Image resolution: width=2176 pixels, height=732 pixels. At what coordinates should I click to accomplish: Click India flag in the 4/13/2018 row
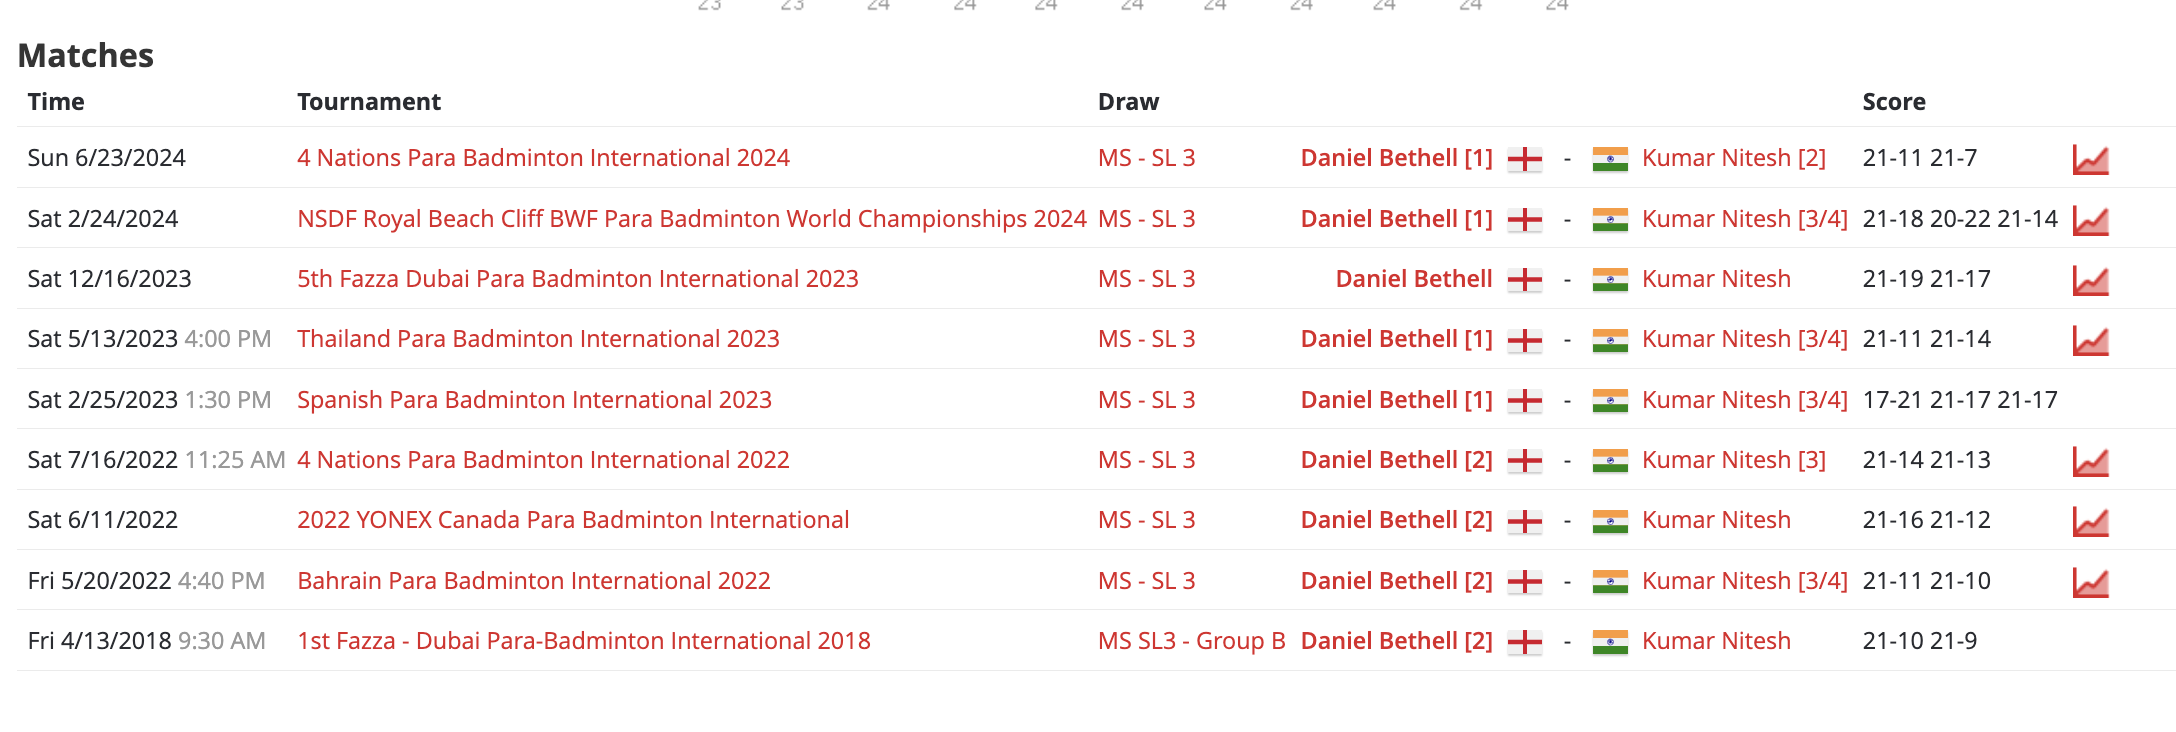point(1610,642)
